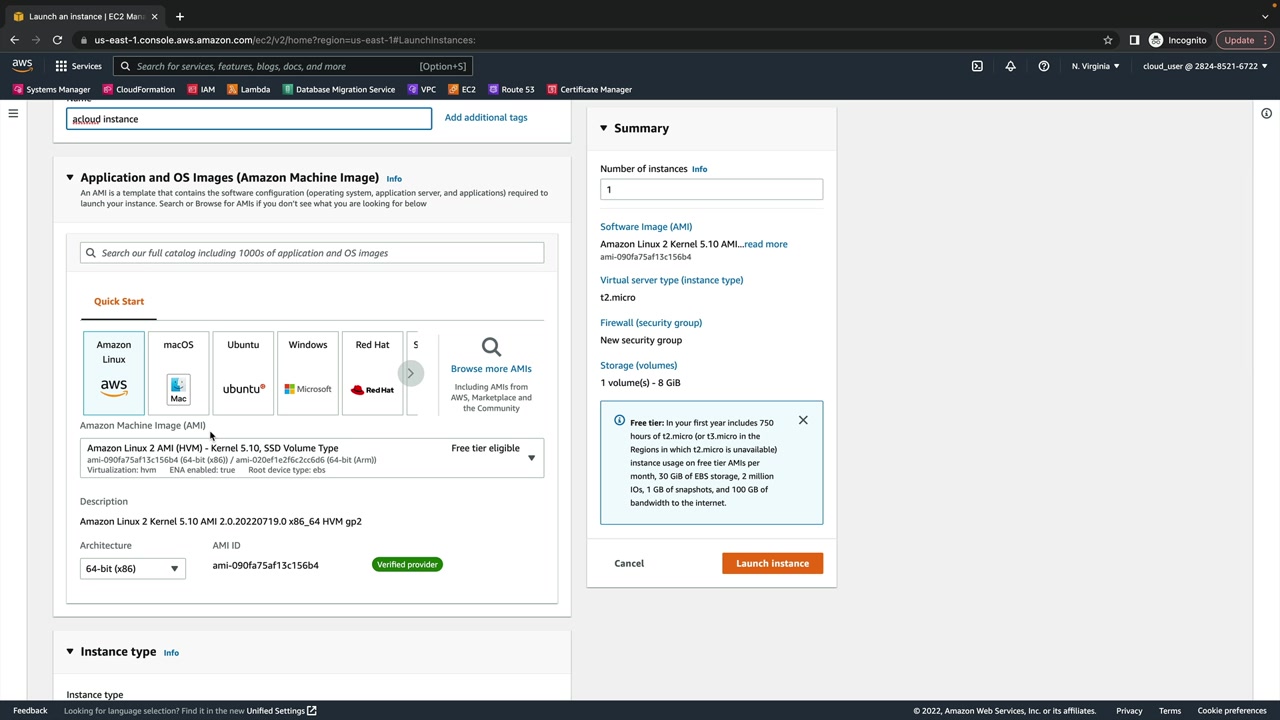The height and width of the screenshot is (720, 1280).
Task: Open Route 53 service shortcut
Action: (511, 89)
